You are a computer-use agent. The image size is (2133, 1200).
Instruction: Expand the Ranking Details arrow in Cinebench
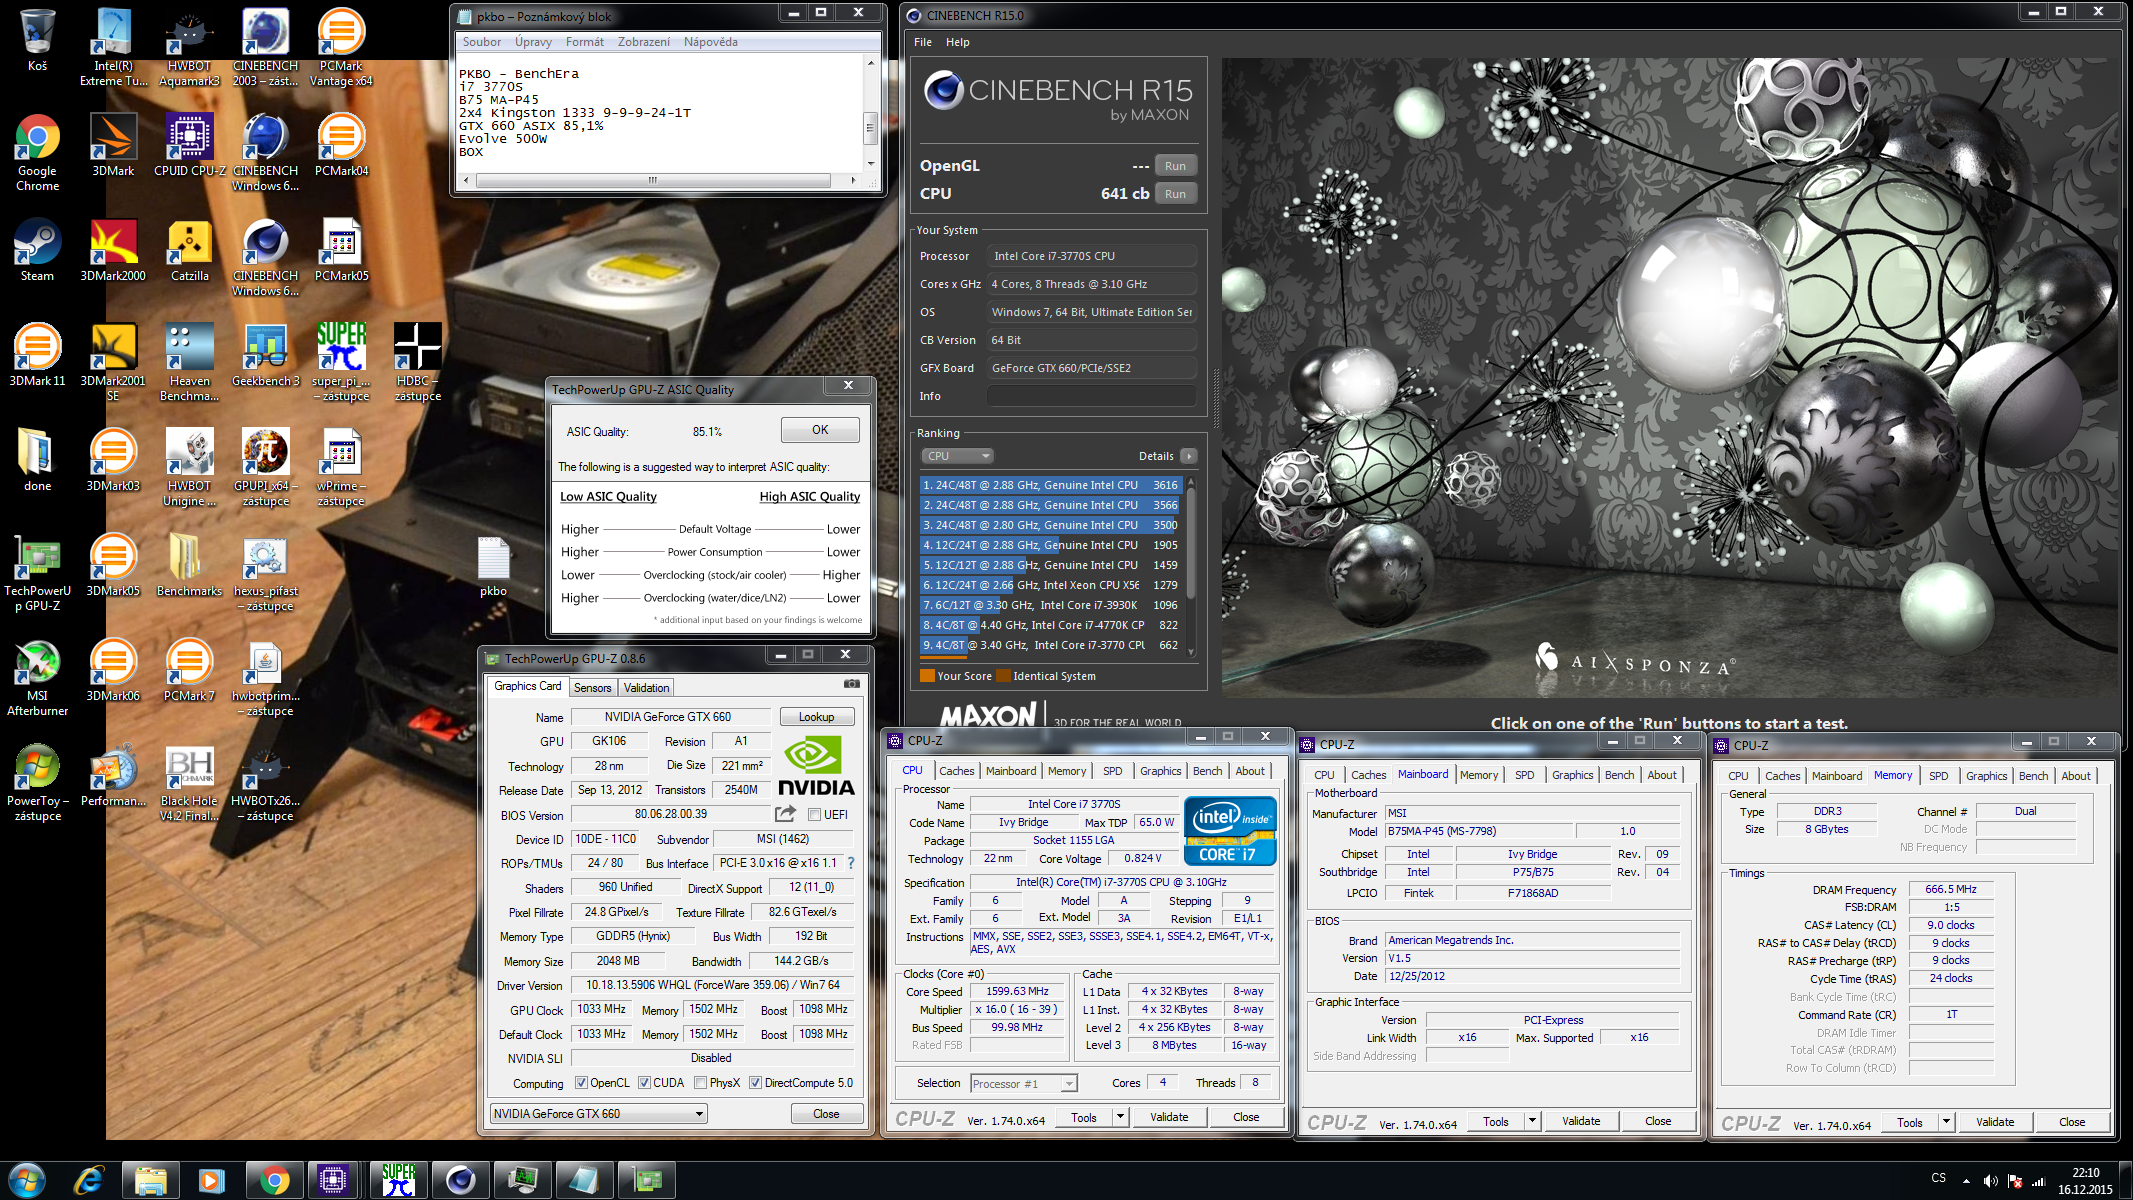(1189, 456)
